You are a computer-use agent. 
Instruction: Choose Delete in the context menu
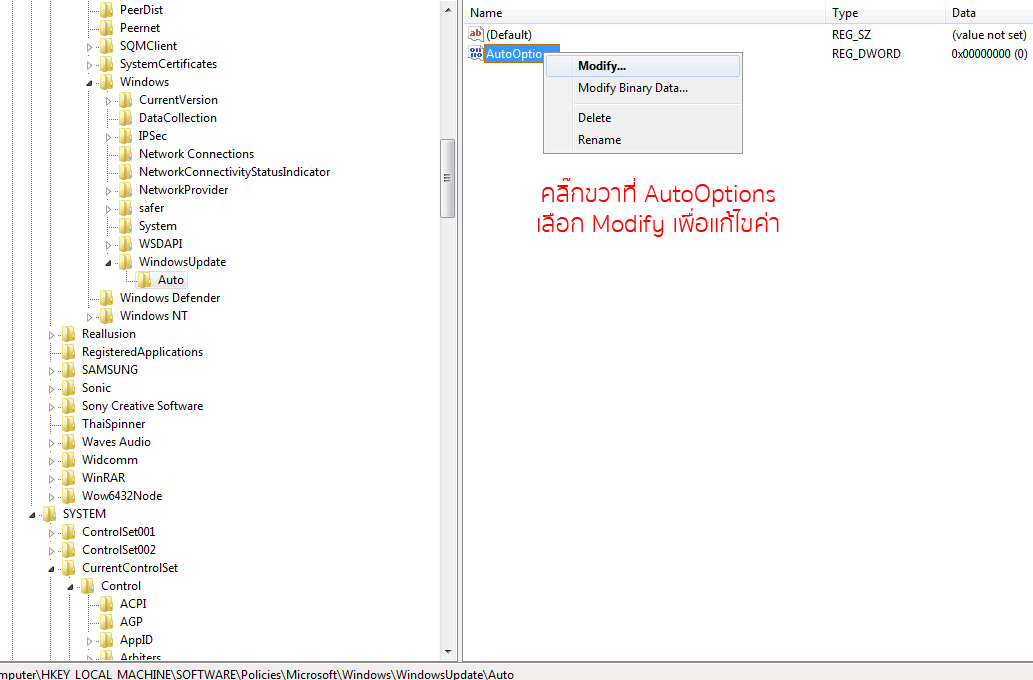594,118
